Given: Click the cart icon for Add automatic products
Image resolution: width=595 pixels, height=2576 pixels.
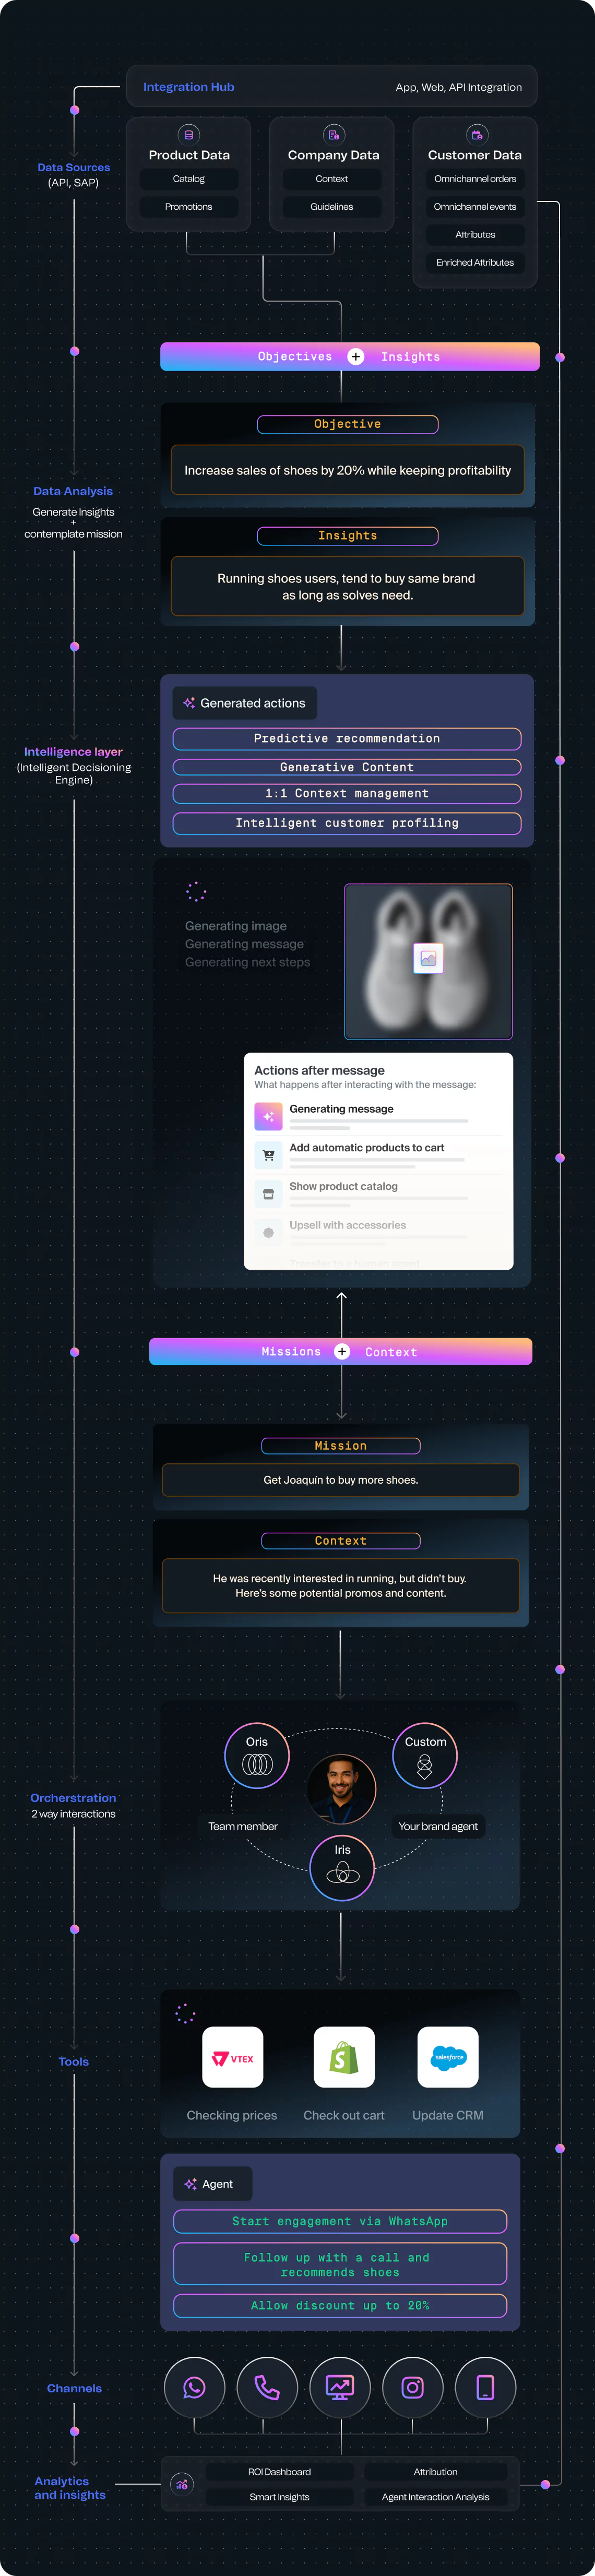Looking at the screenshot, I should [x=268, y=1155].
